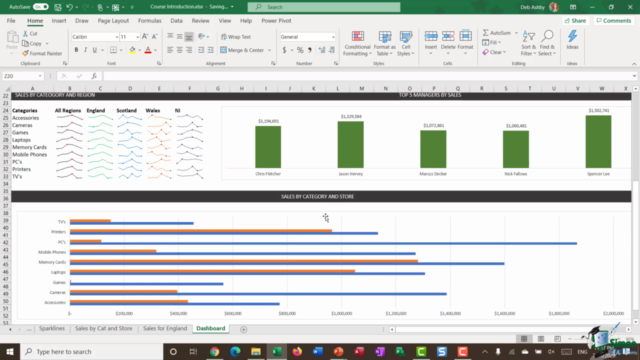Click the Format cells icon

click(x=465, y=37)
